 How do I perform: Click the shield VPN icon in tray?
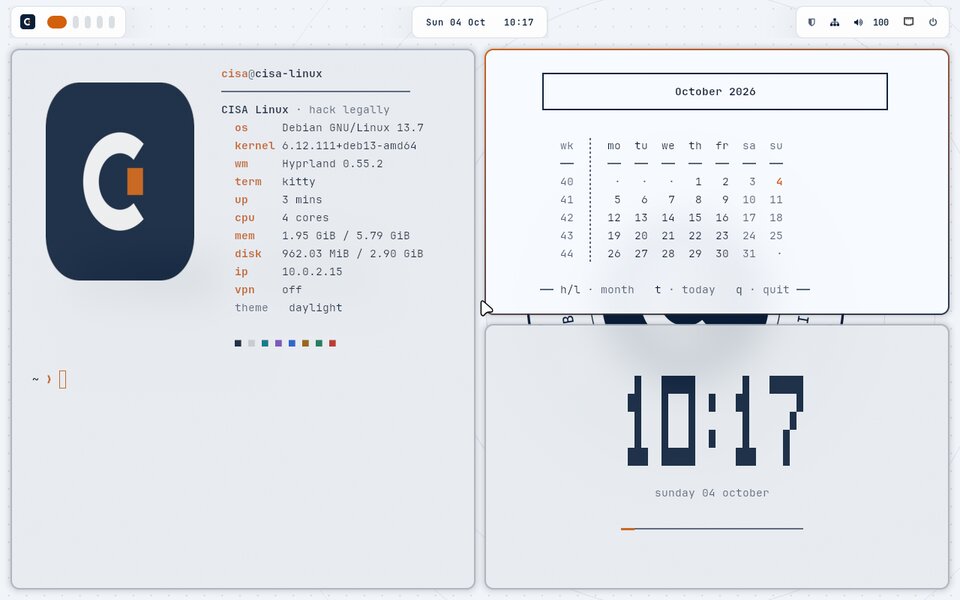coord(811,22)
